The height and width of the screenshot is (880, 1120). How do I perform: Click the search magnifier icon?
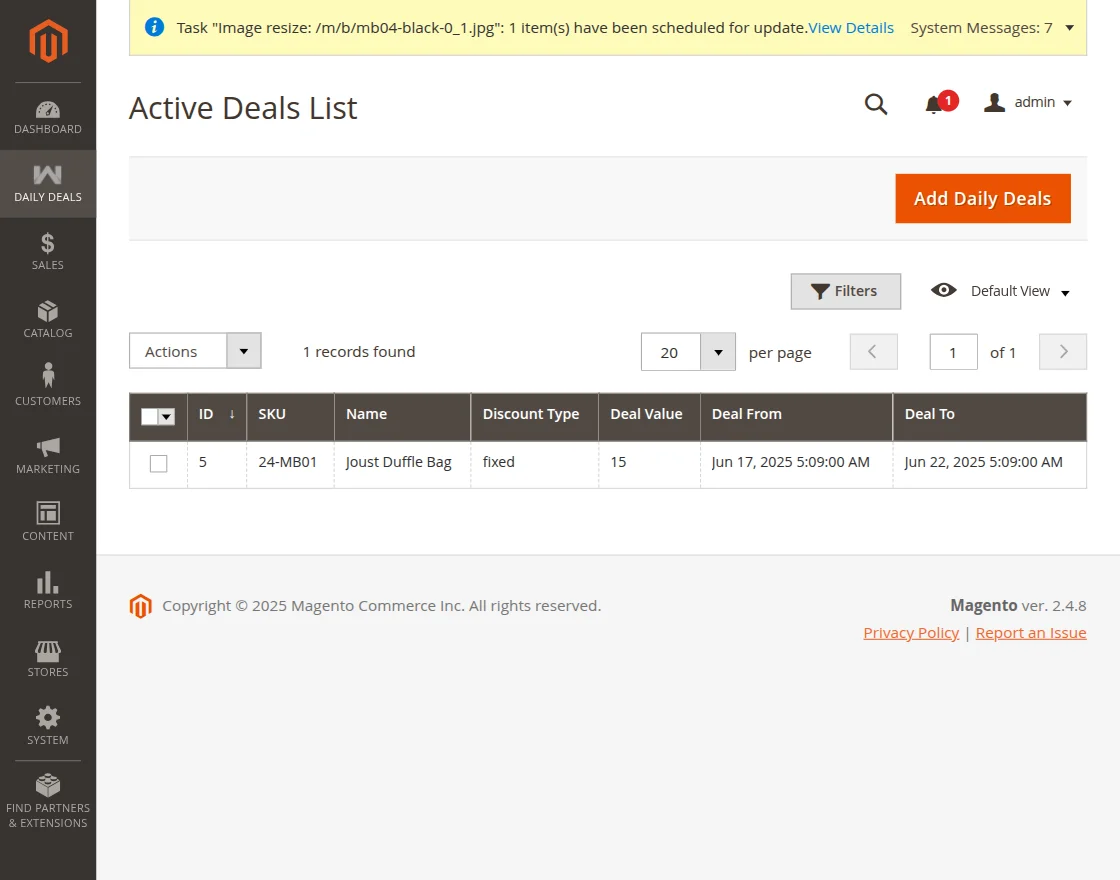[x=876, y=104]
